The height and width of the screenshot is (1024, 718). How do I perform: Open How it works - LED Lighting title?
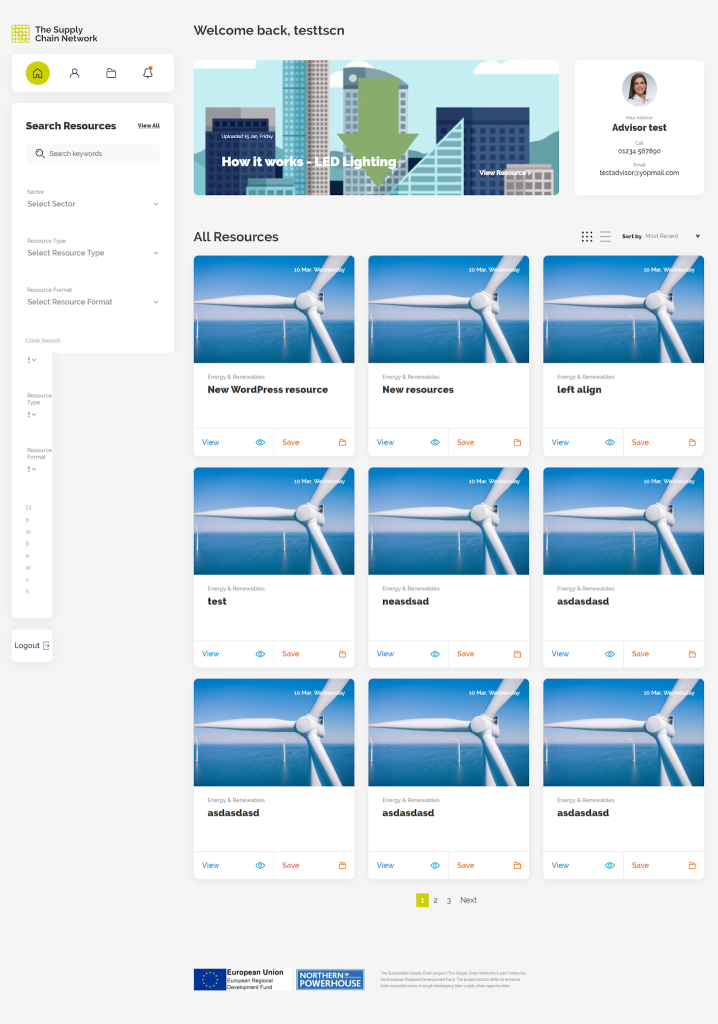coord(308,161)
